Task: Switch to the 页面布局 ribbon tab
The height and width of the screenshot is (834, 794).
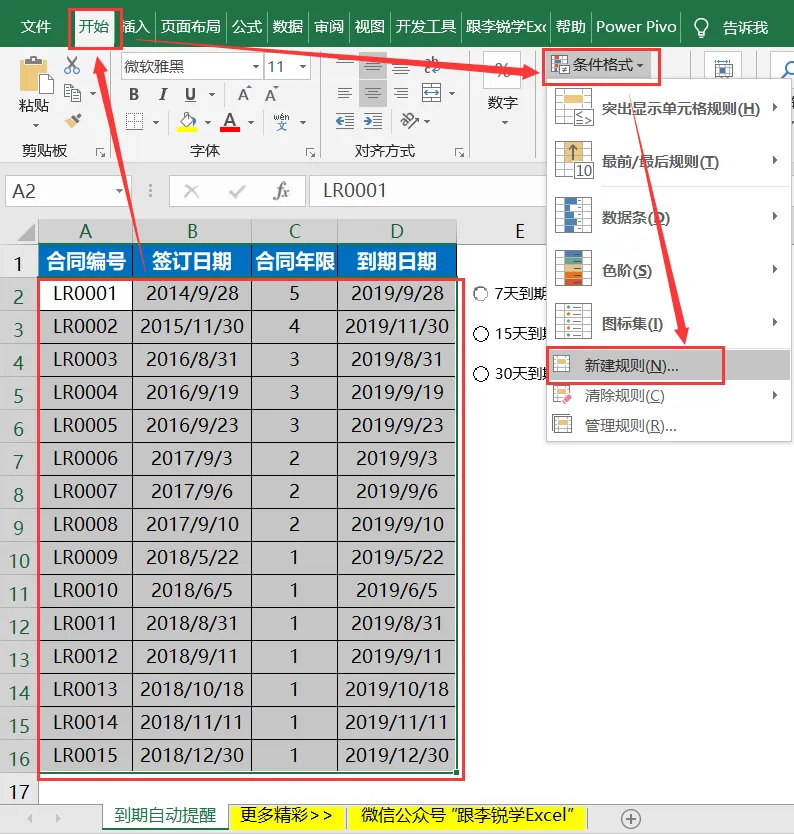Action: pos(191,27)
